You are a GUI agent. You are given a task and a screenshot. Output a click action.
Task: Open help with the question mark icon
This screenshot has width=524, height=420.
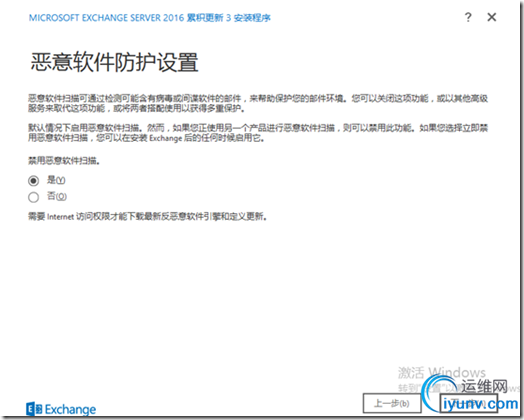pos(468,17)
